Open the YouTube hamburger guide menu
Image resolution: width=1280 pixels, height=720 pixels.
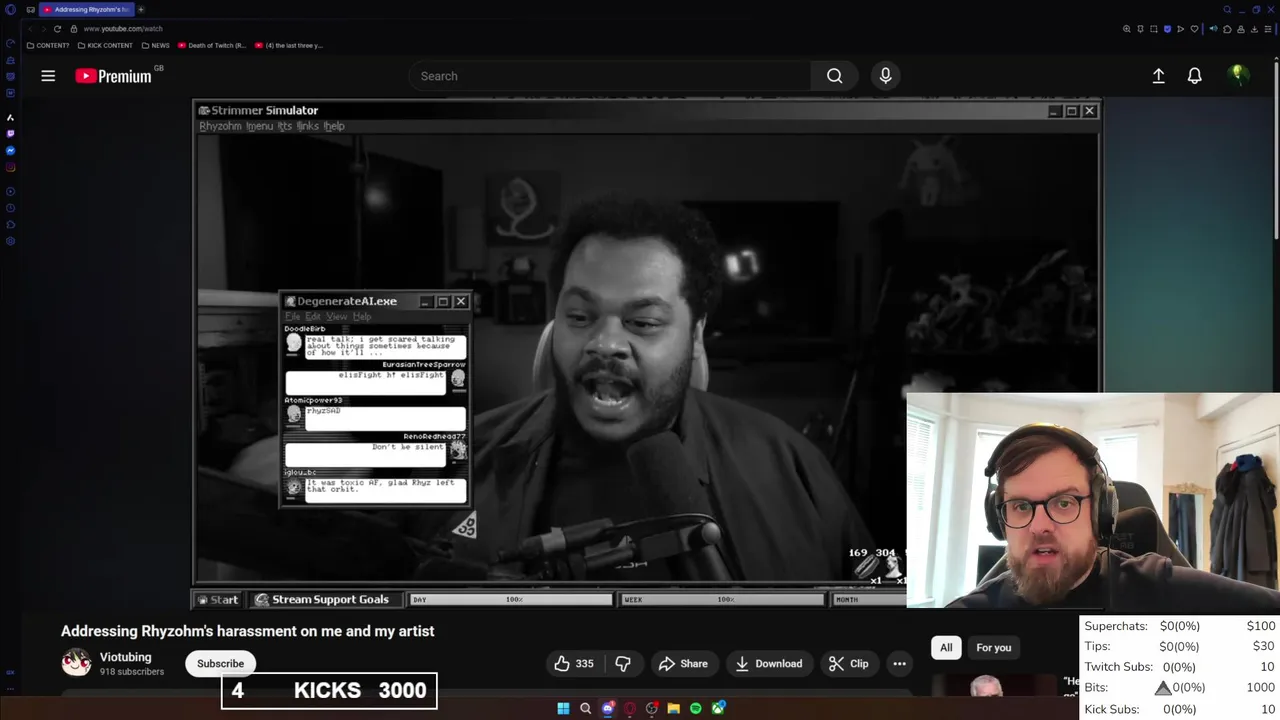(48, 76)
